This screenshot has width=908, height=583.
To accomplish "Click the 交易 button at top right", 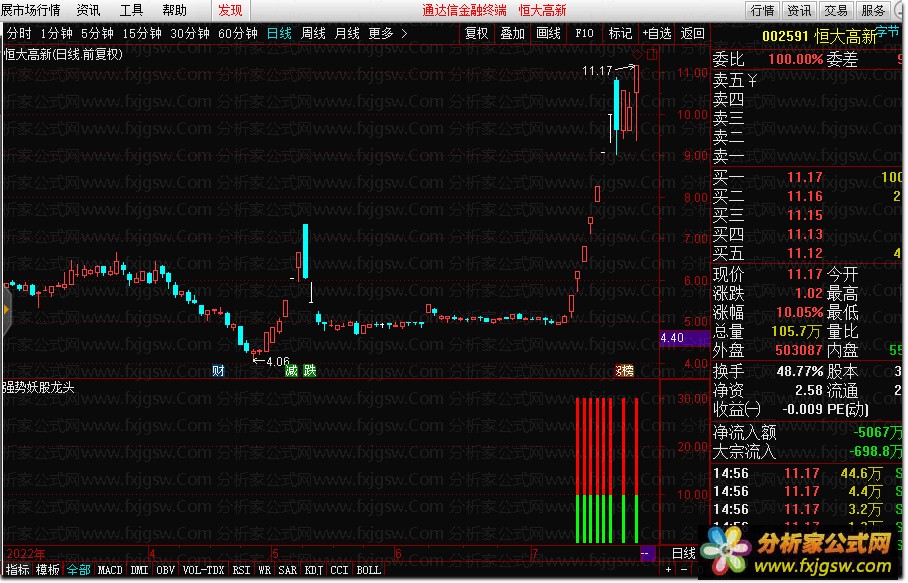I will pyautogui.click(x=836, y=10).
